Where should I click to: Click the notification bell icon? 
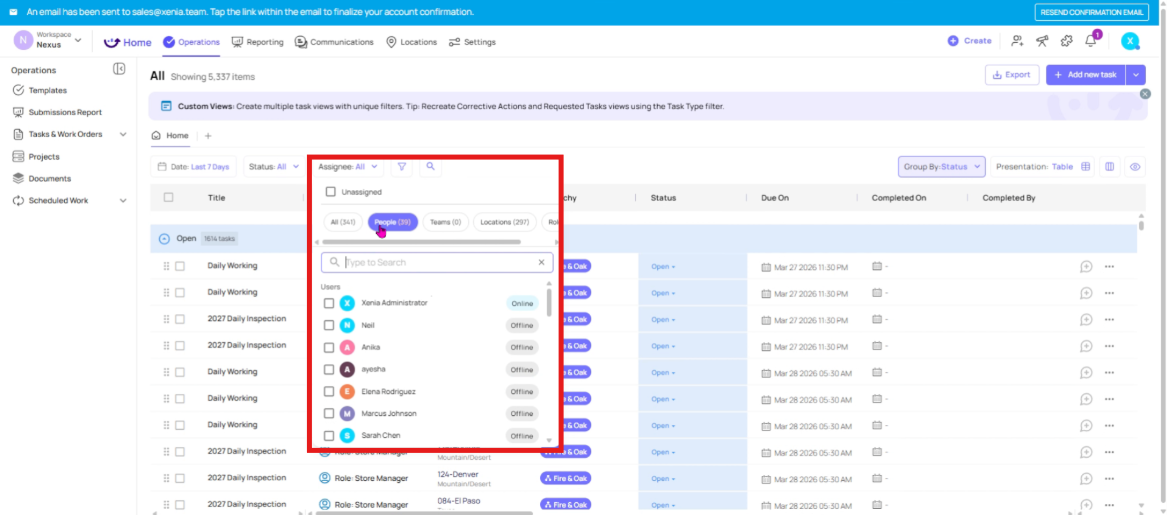(1092, 41)
